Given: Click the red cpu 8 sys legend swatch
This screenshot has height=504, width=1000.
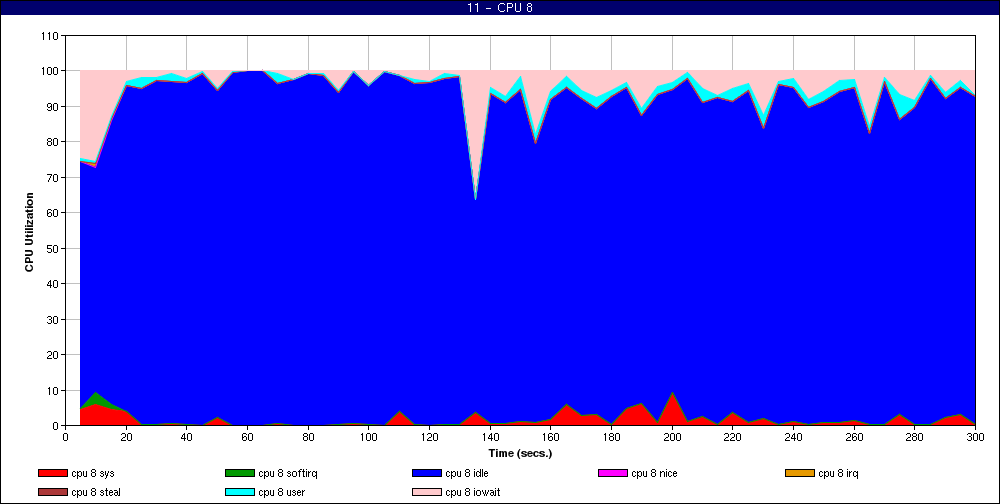Looking at the screenshot, I should tap(52, 473).
